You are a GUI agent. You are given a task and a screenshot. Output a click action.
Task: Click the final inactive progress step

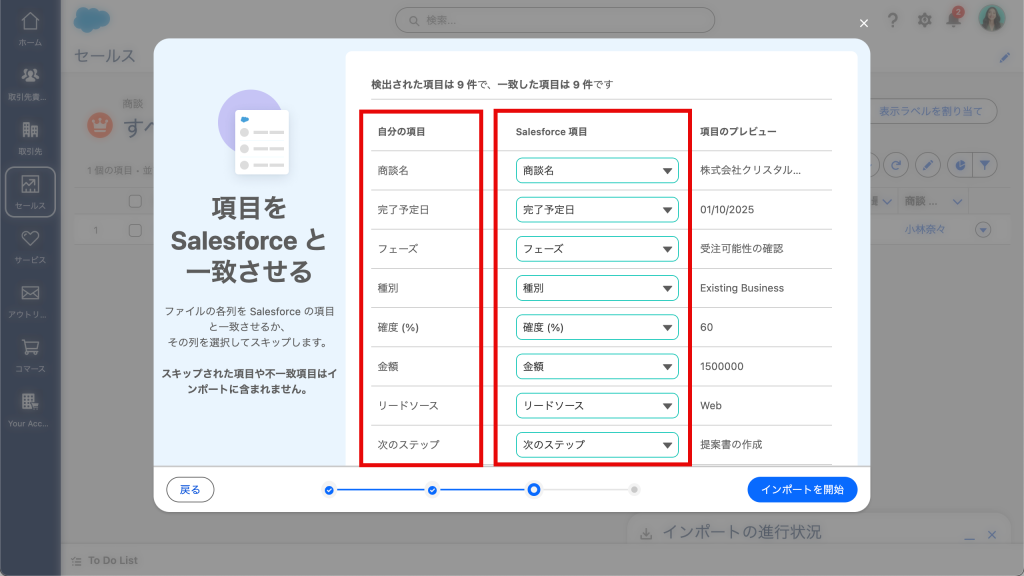tap(634, 489)
